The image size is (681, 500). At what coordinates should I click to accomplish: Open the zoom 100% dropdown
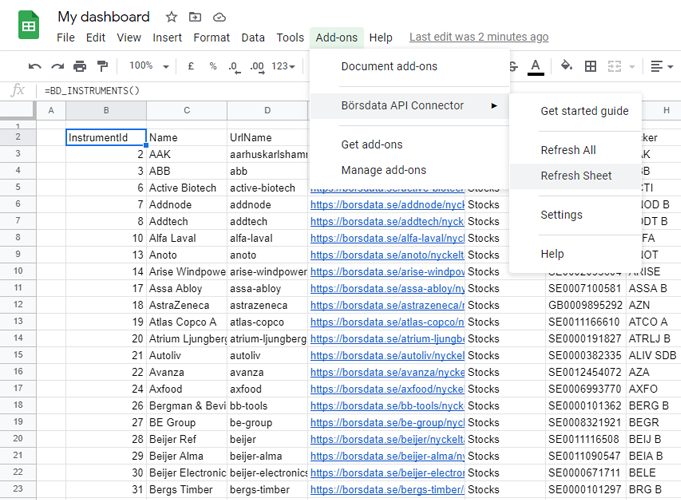pyautogui.click(x=149, y=66)
